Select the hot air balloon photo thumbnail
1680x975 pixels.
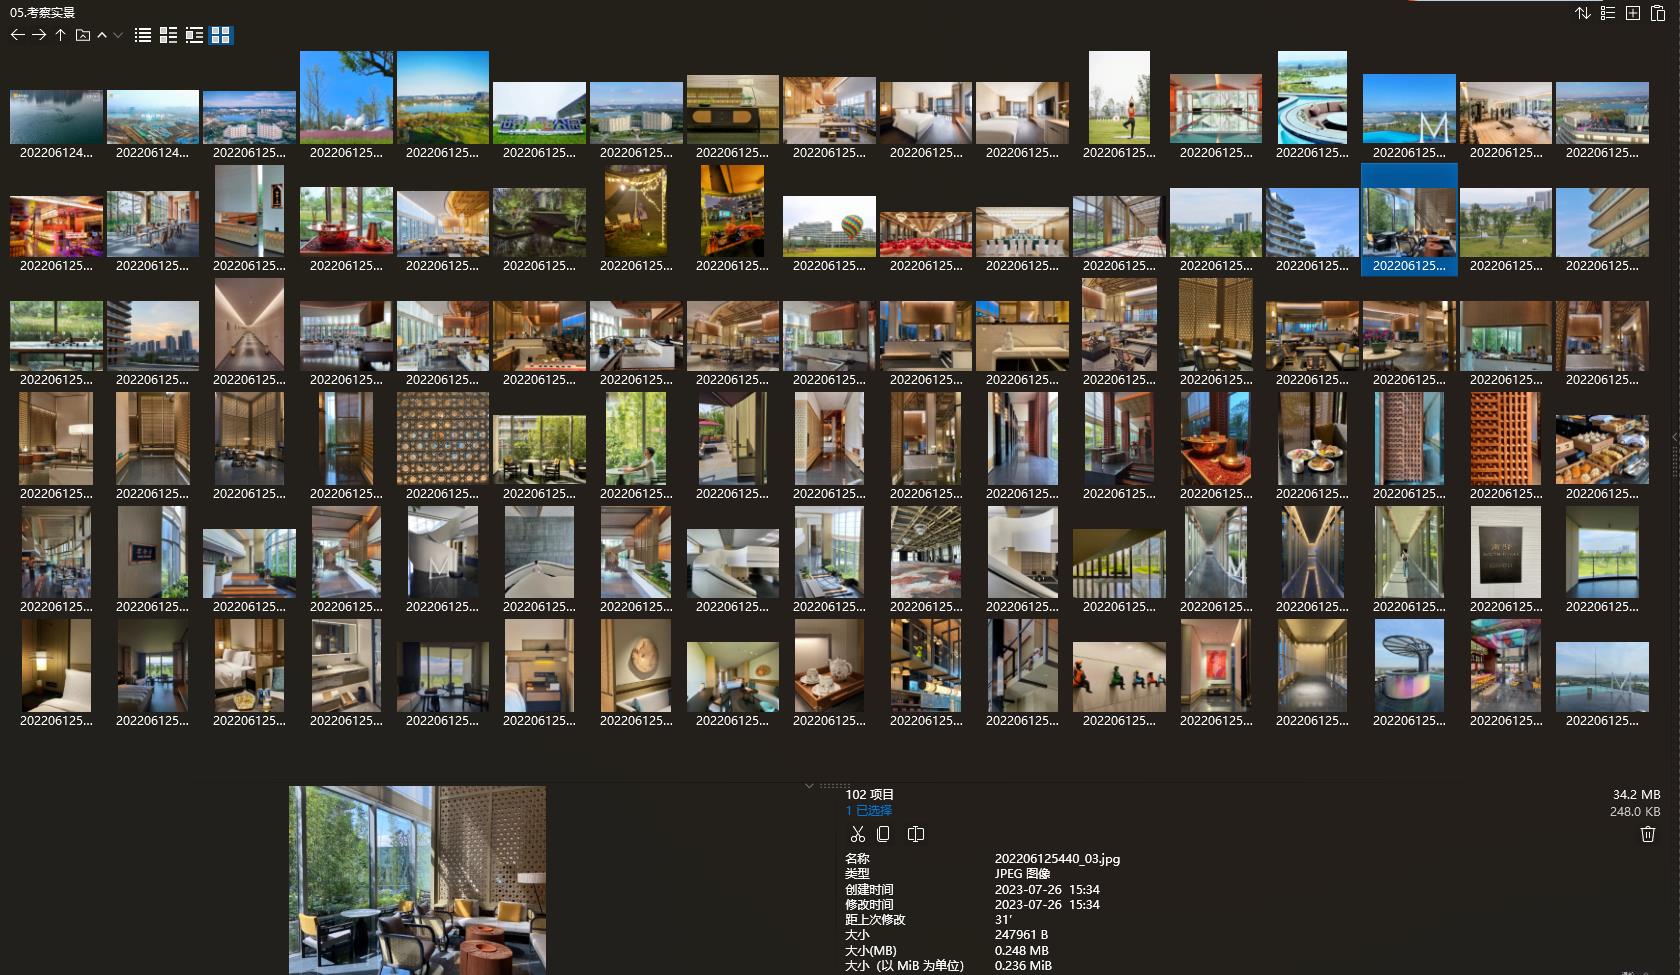(829, 226)
